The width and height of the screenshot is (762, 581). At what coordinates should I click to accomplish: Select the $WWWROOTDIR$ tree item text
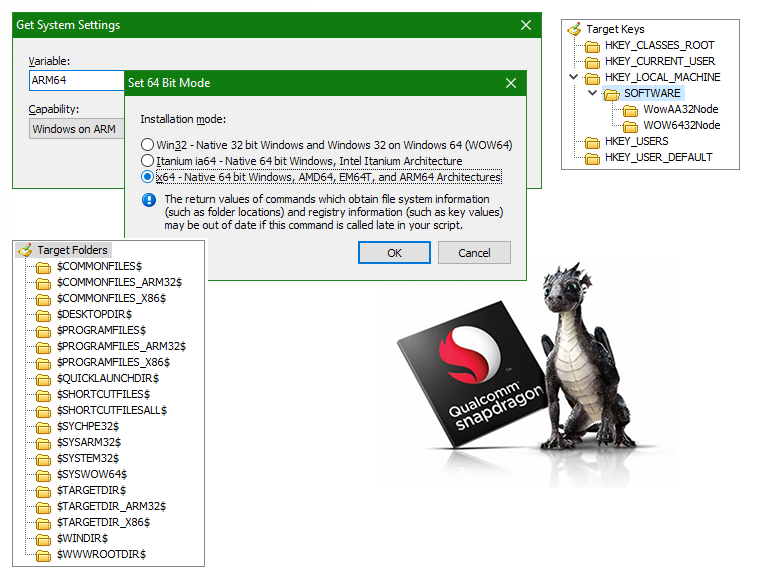click(x=102, y=554)
